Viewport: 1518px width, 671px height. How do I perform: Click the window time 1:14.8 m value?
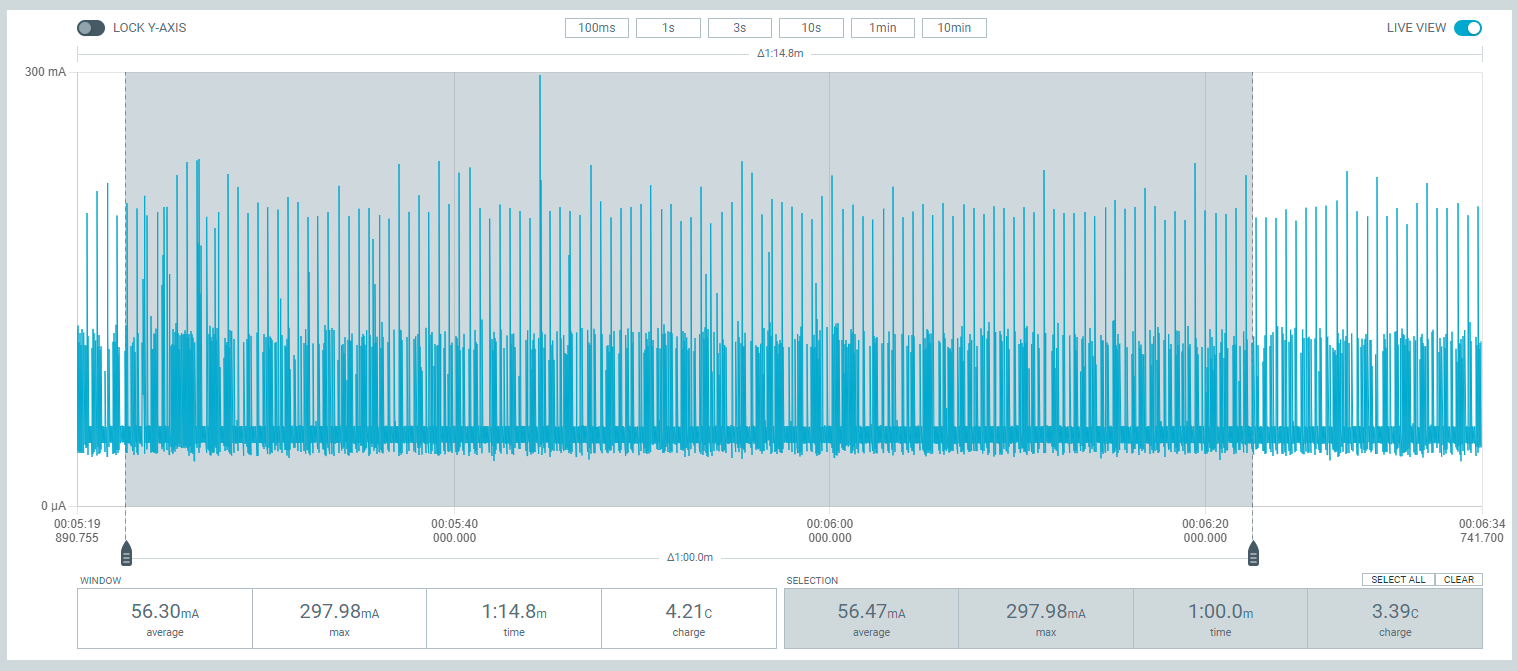point(514,613)
